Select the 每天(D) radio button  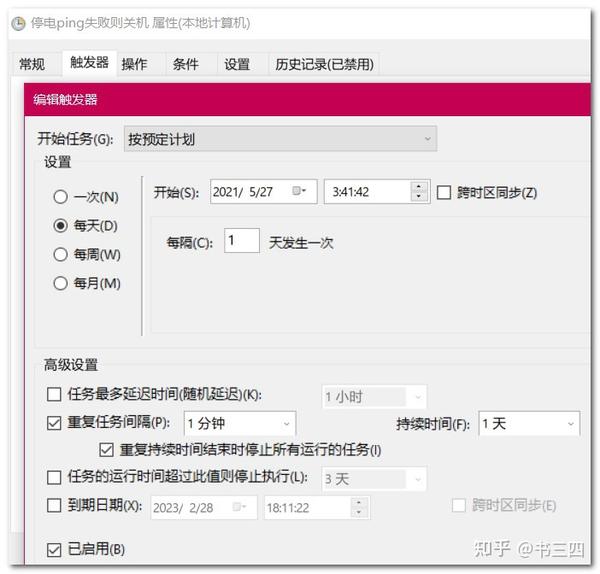(60, 226)
